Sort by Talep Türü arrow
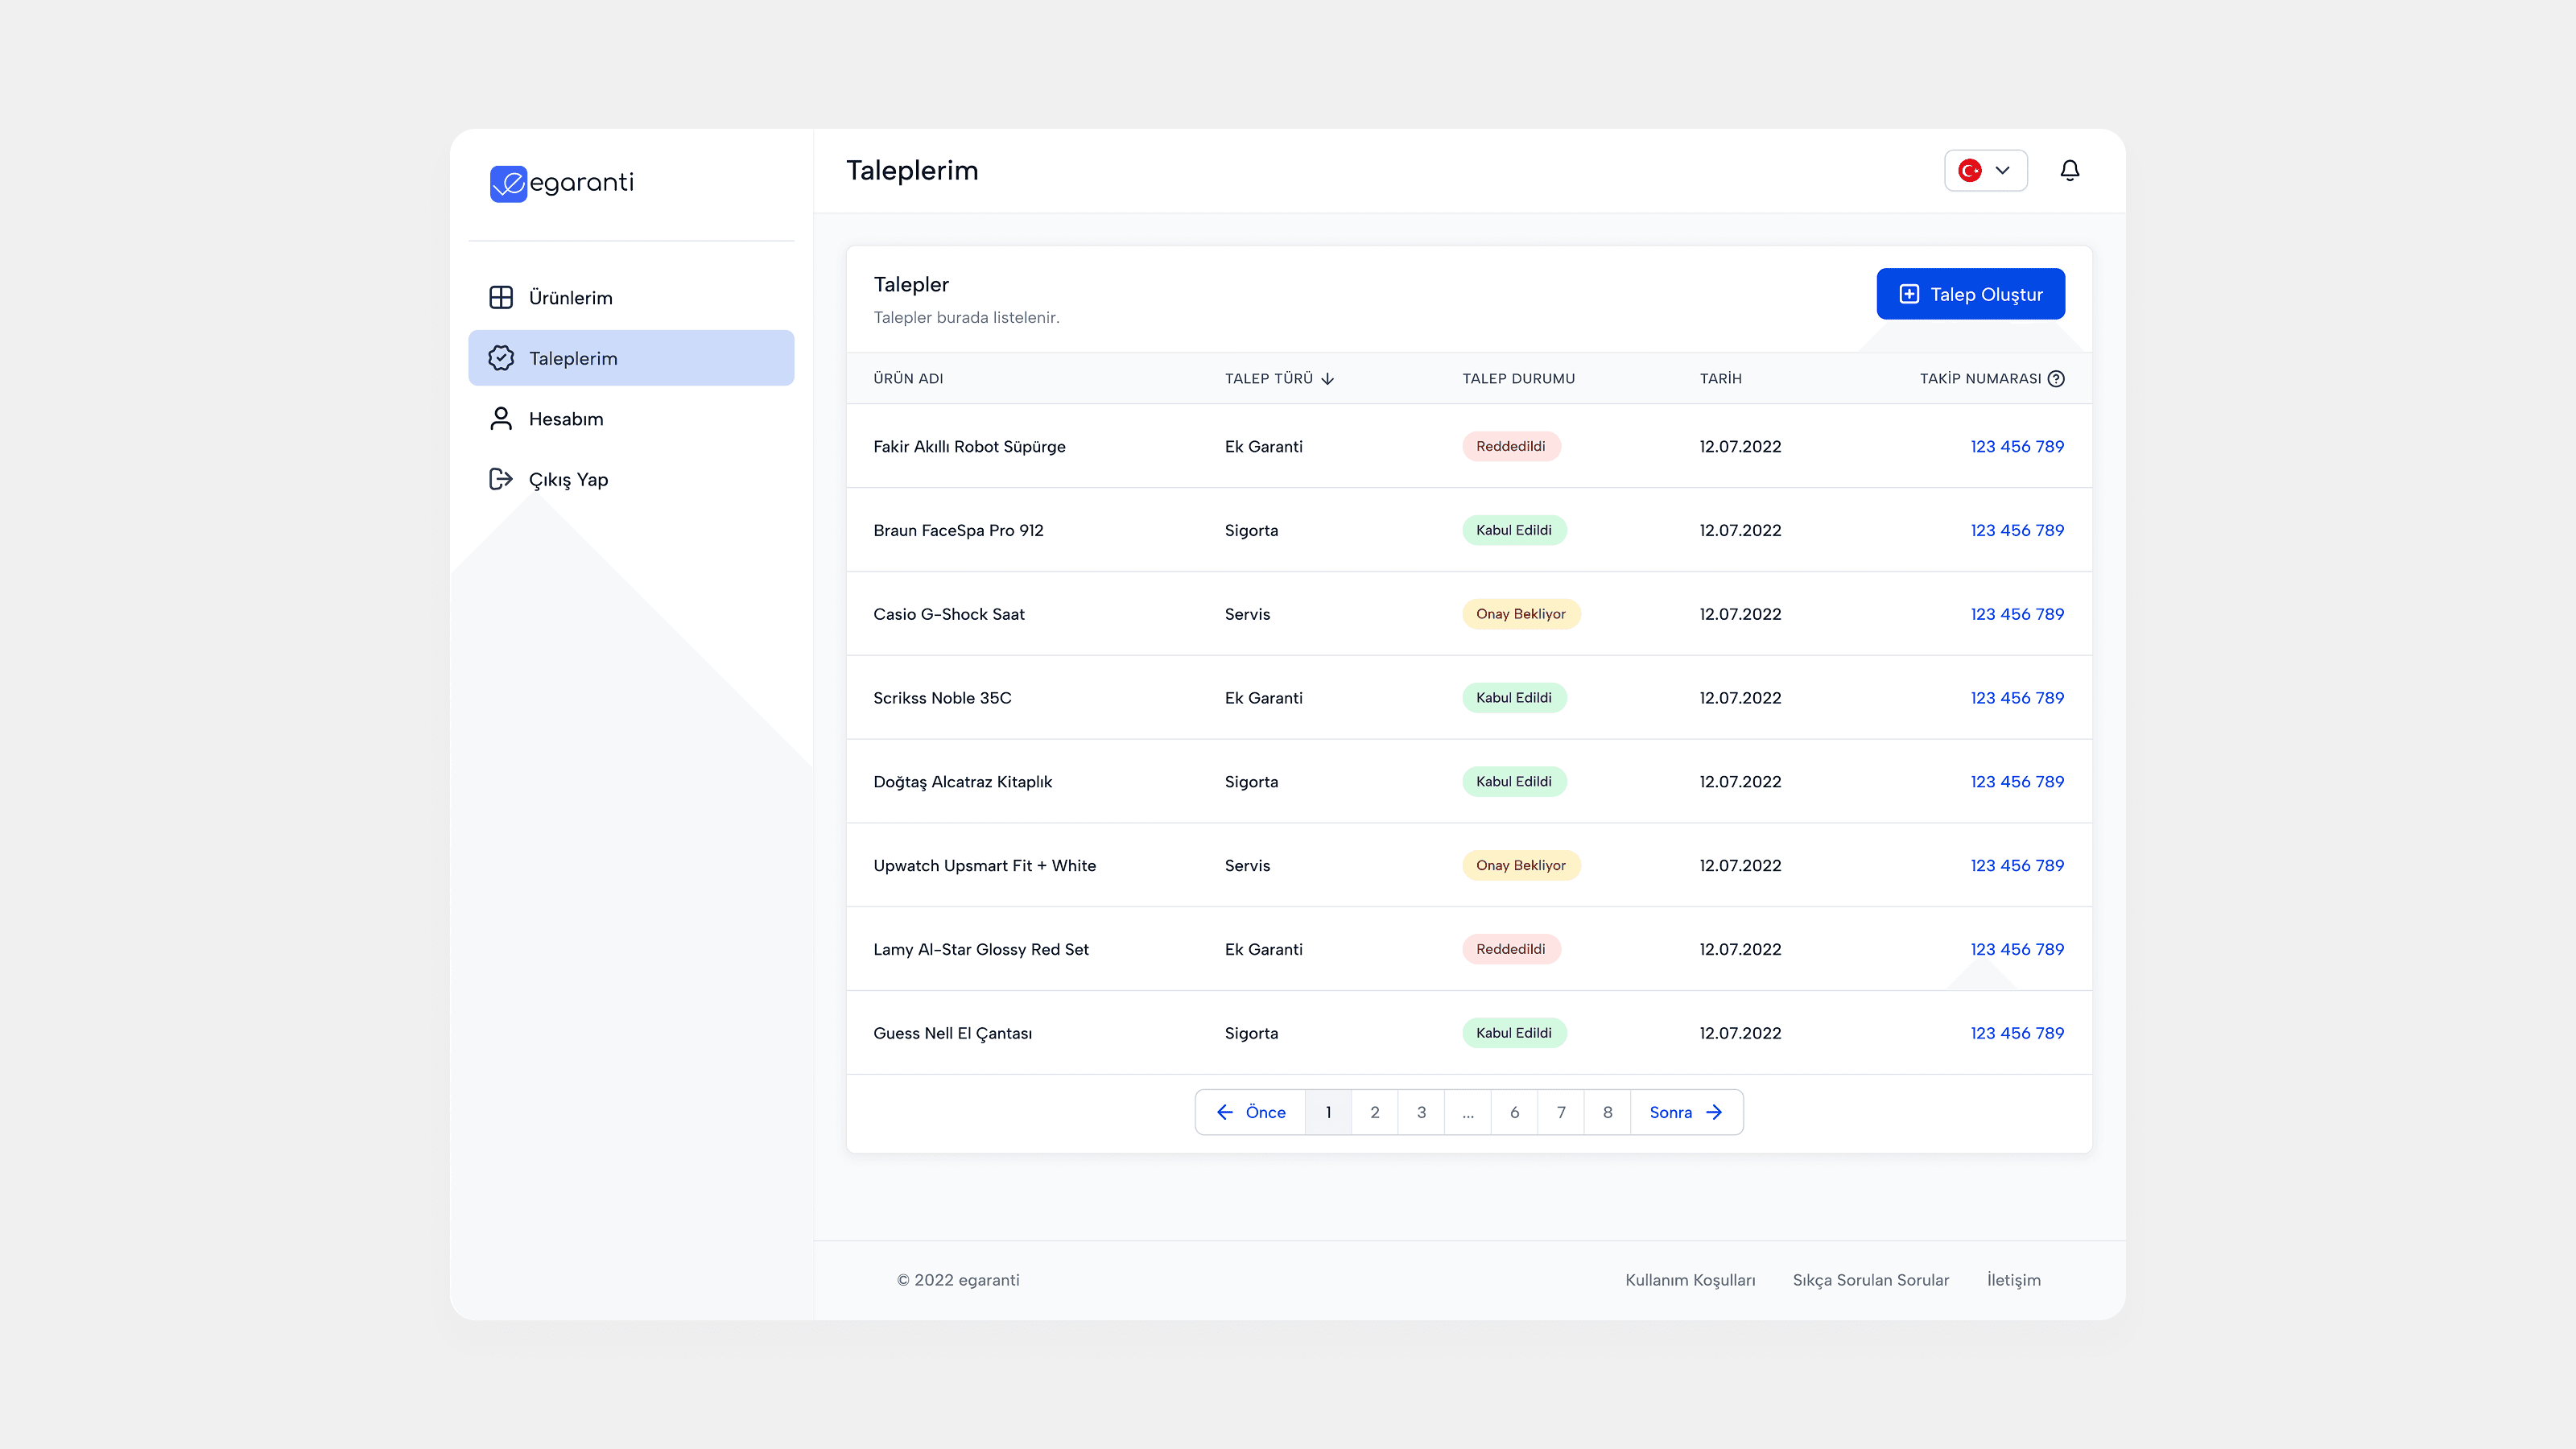The height and width of the screenshot is (1449, 2576). (x=1328, y=379)
